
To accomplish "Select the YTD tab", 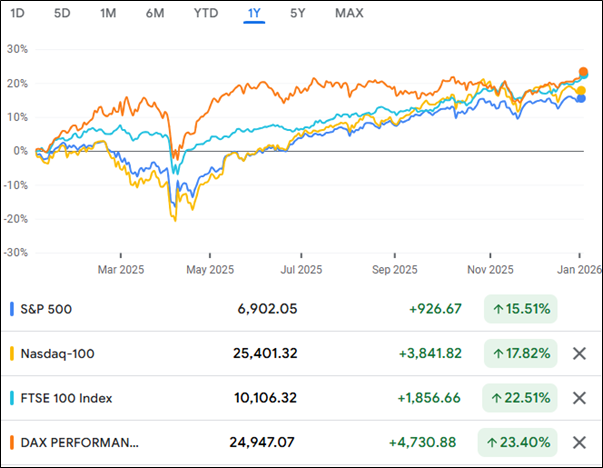I will [x=205, y=13].
